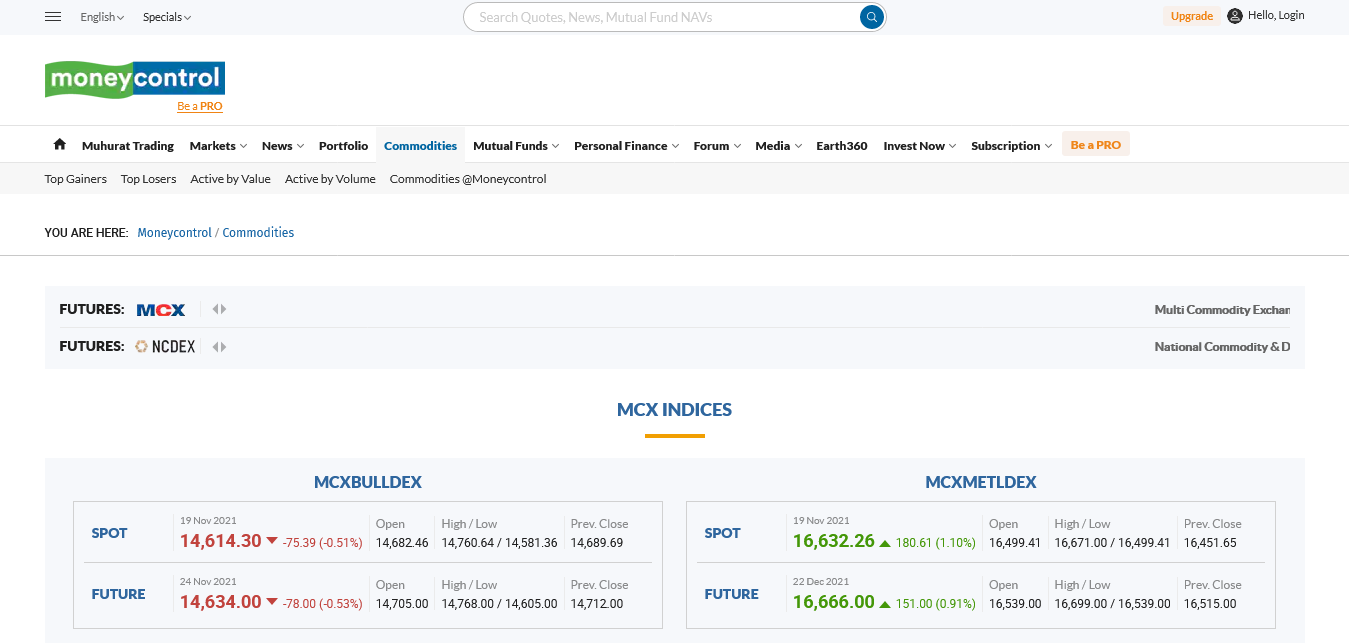Open the MCXBULLDEX index link
Viewport: 1366px width, 643px height.
[x=368, y=482]
